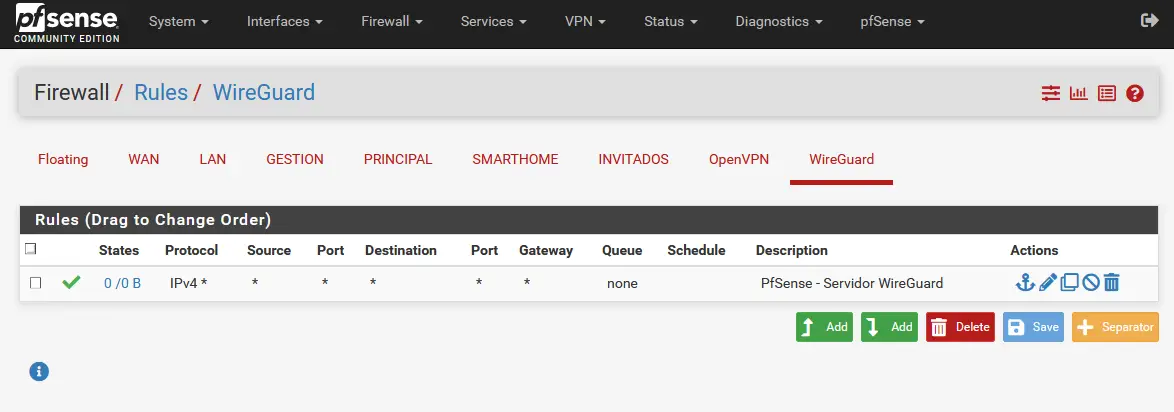Viewport: 1174px width, 412px height.
Task: Open the 0 /0 B states link
Action: (122, 283)
